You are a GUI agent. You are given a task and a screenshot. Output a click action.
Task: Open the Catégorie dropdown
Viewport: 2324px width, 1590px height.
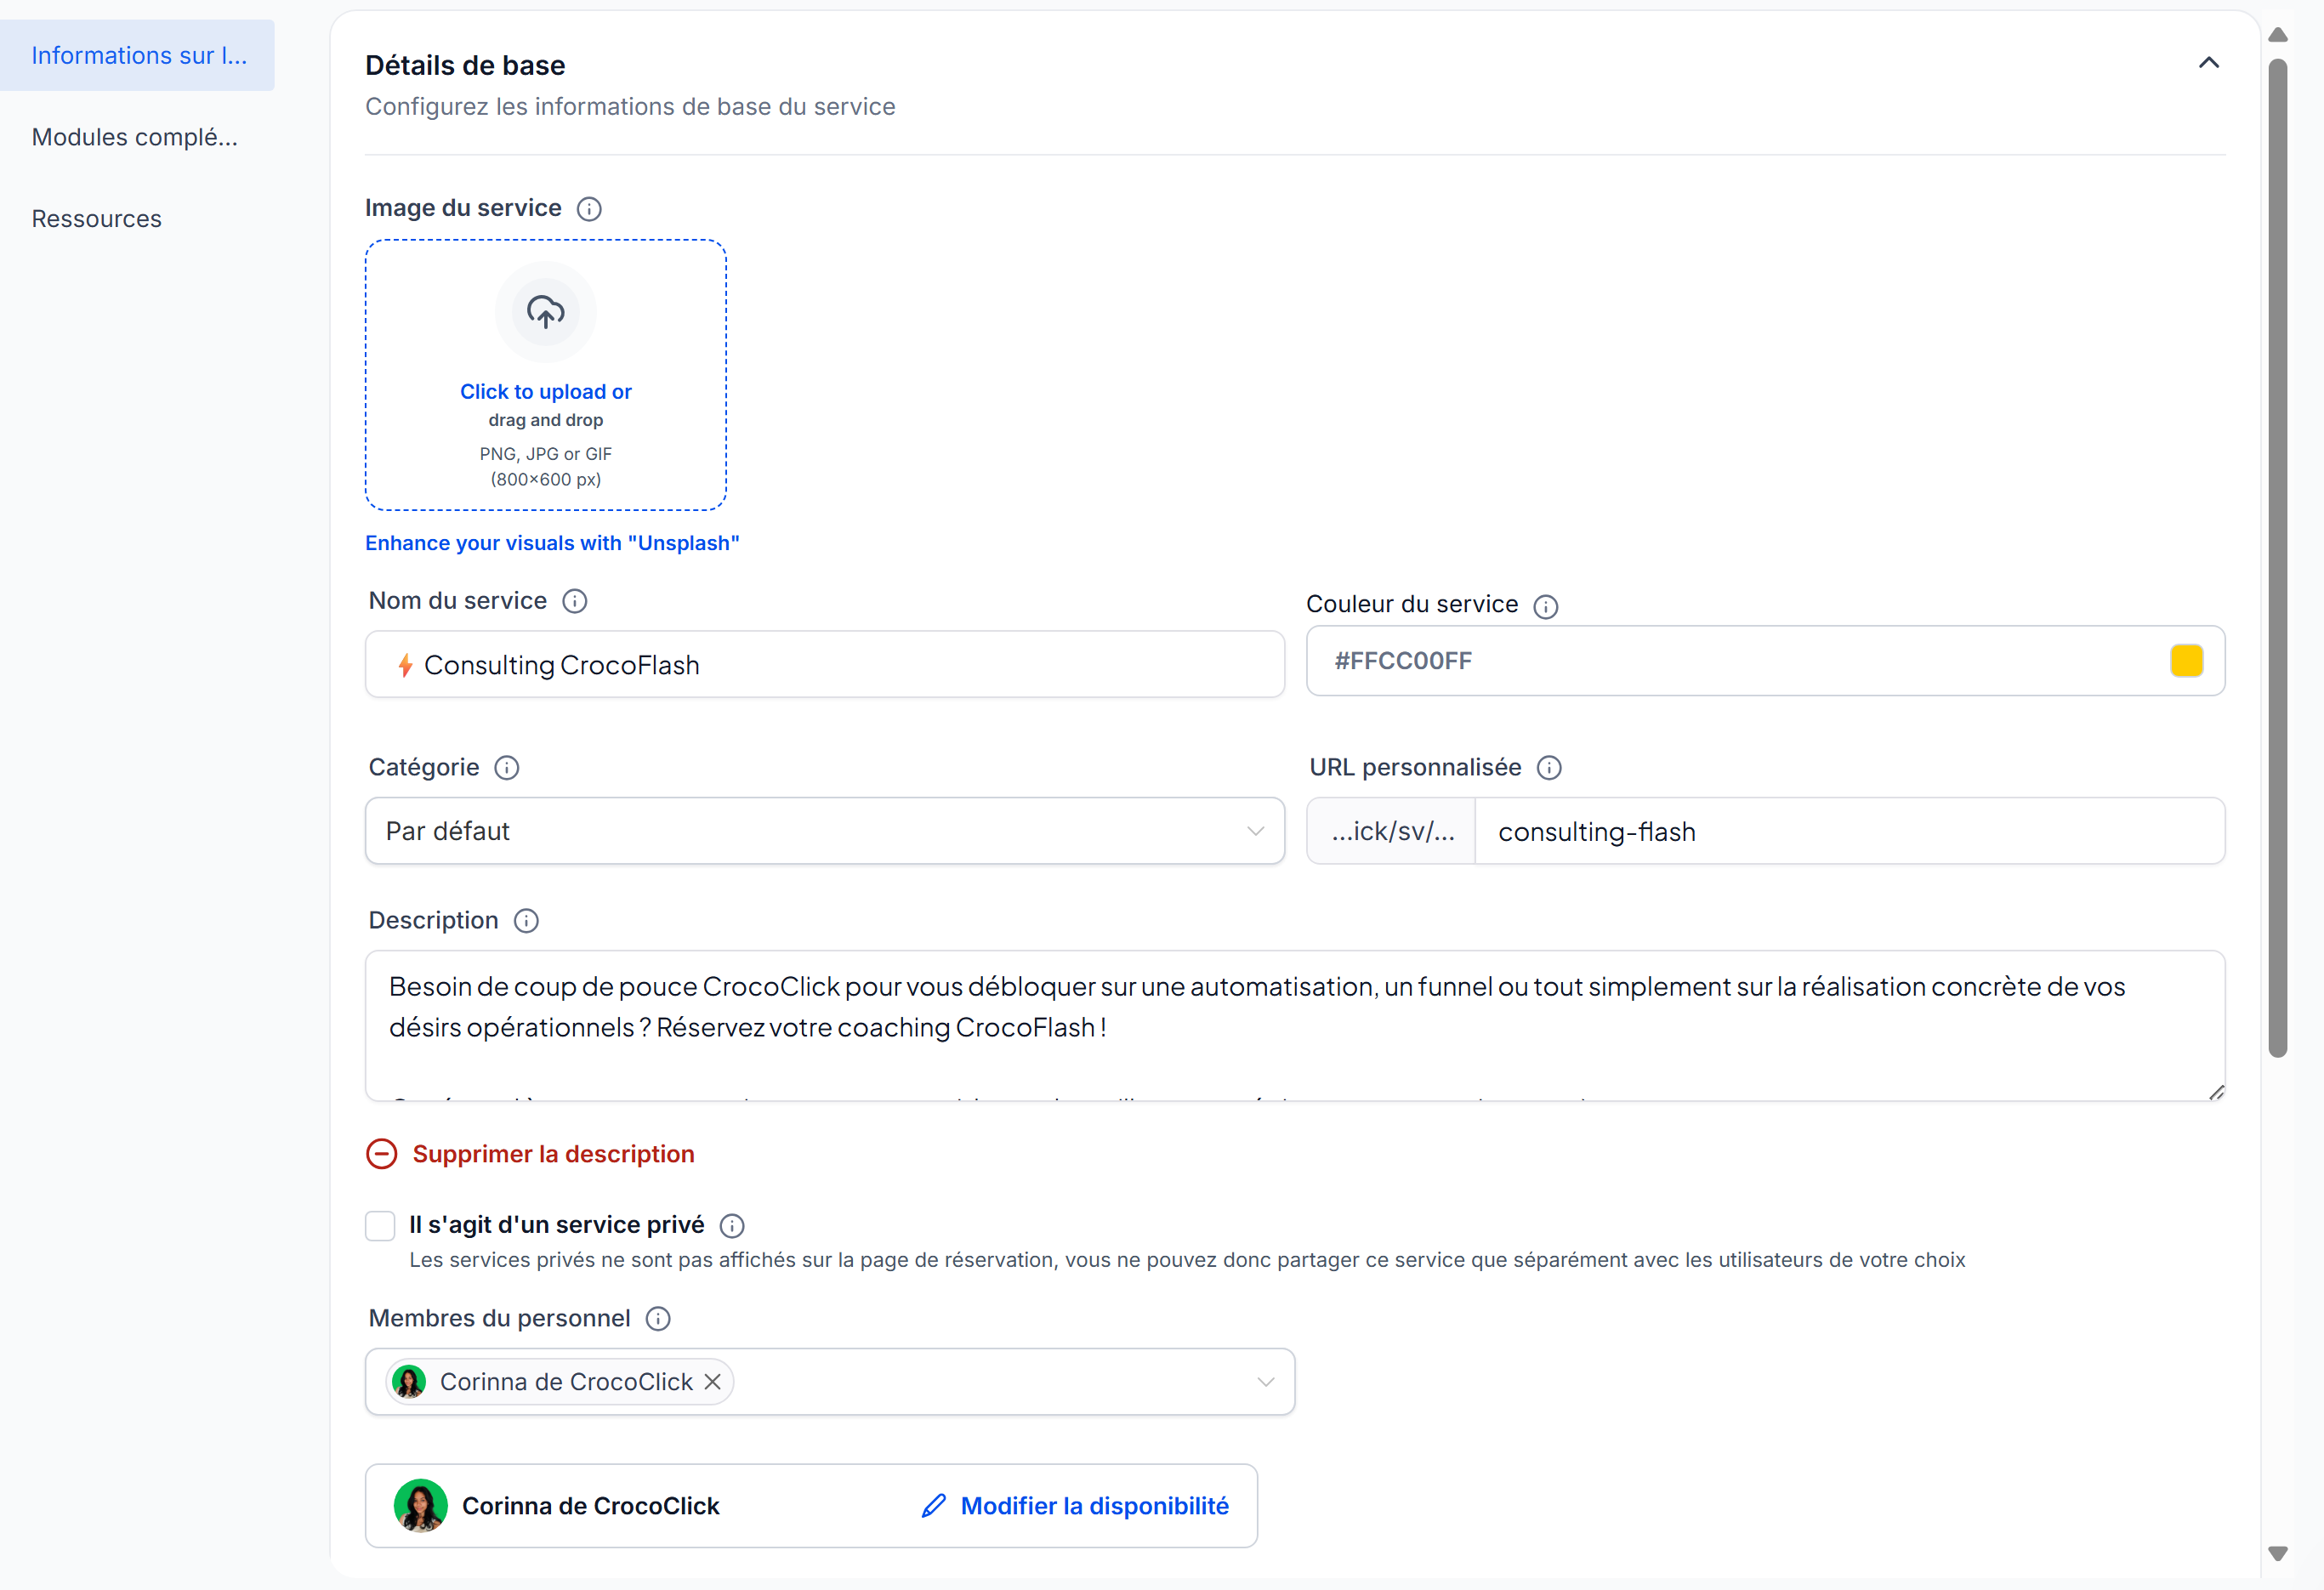(825, 831)
